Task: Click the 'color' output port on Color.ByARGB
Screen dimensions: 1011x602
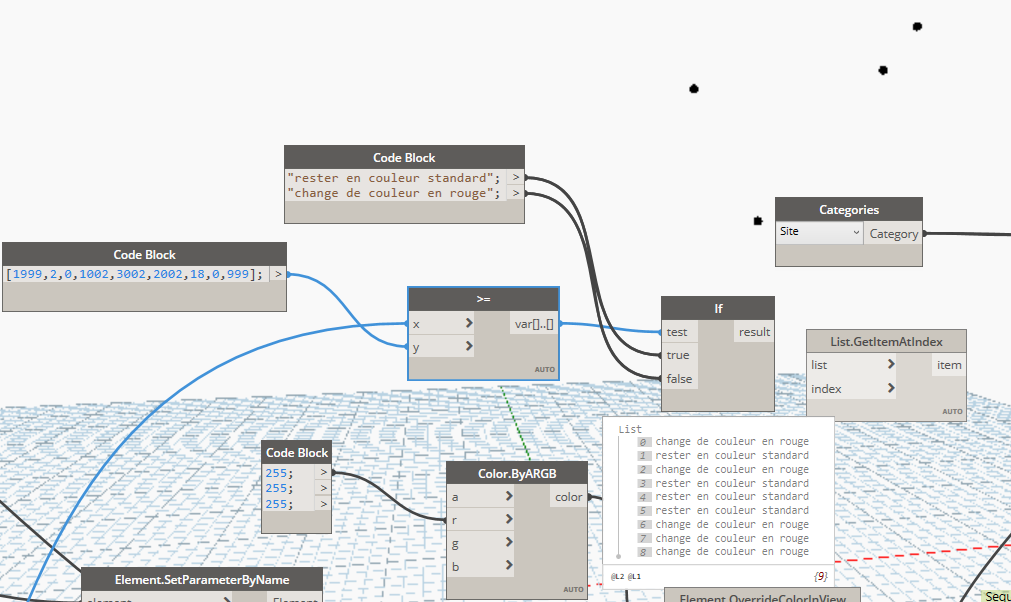Action: point(568,497)
